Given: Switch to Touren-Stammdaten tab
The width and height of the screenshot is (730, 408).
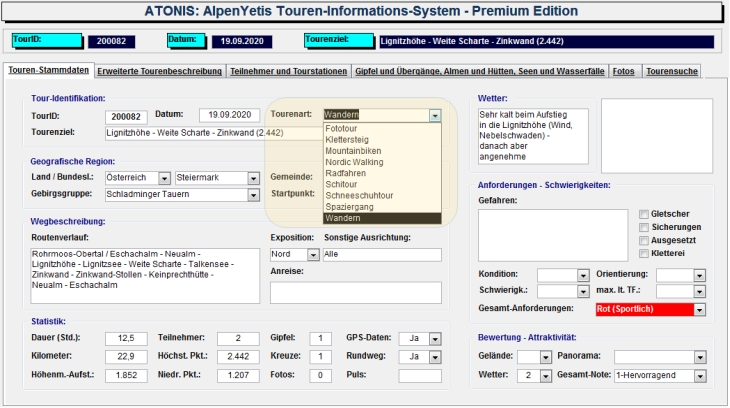Looking at the screenshot, I should 48,70.
